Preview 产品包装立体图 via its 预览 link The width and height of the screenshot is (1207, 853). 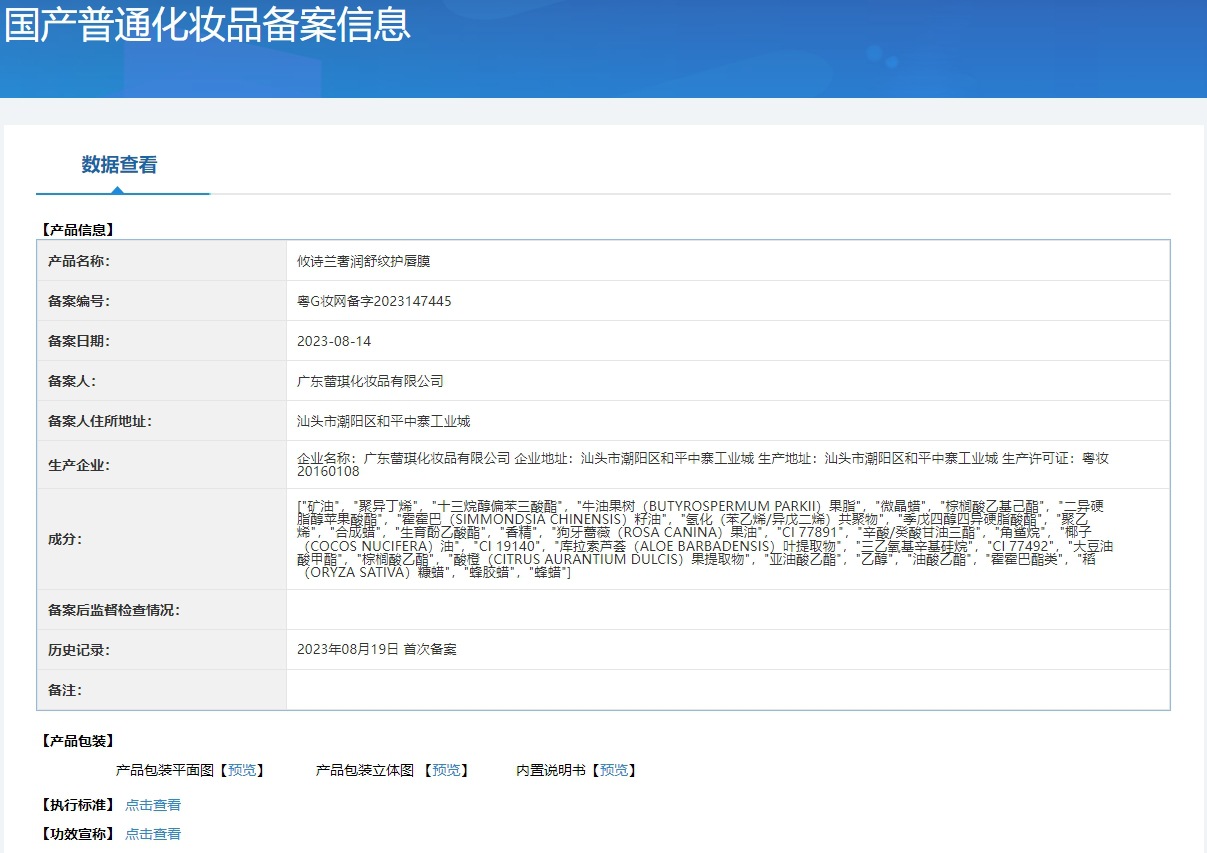click(447, 770)
